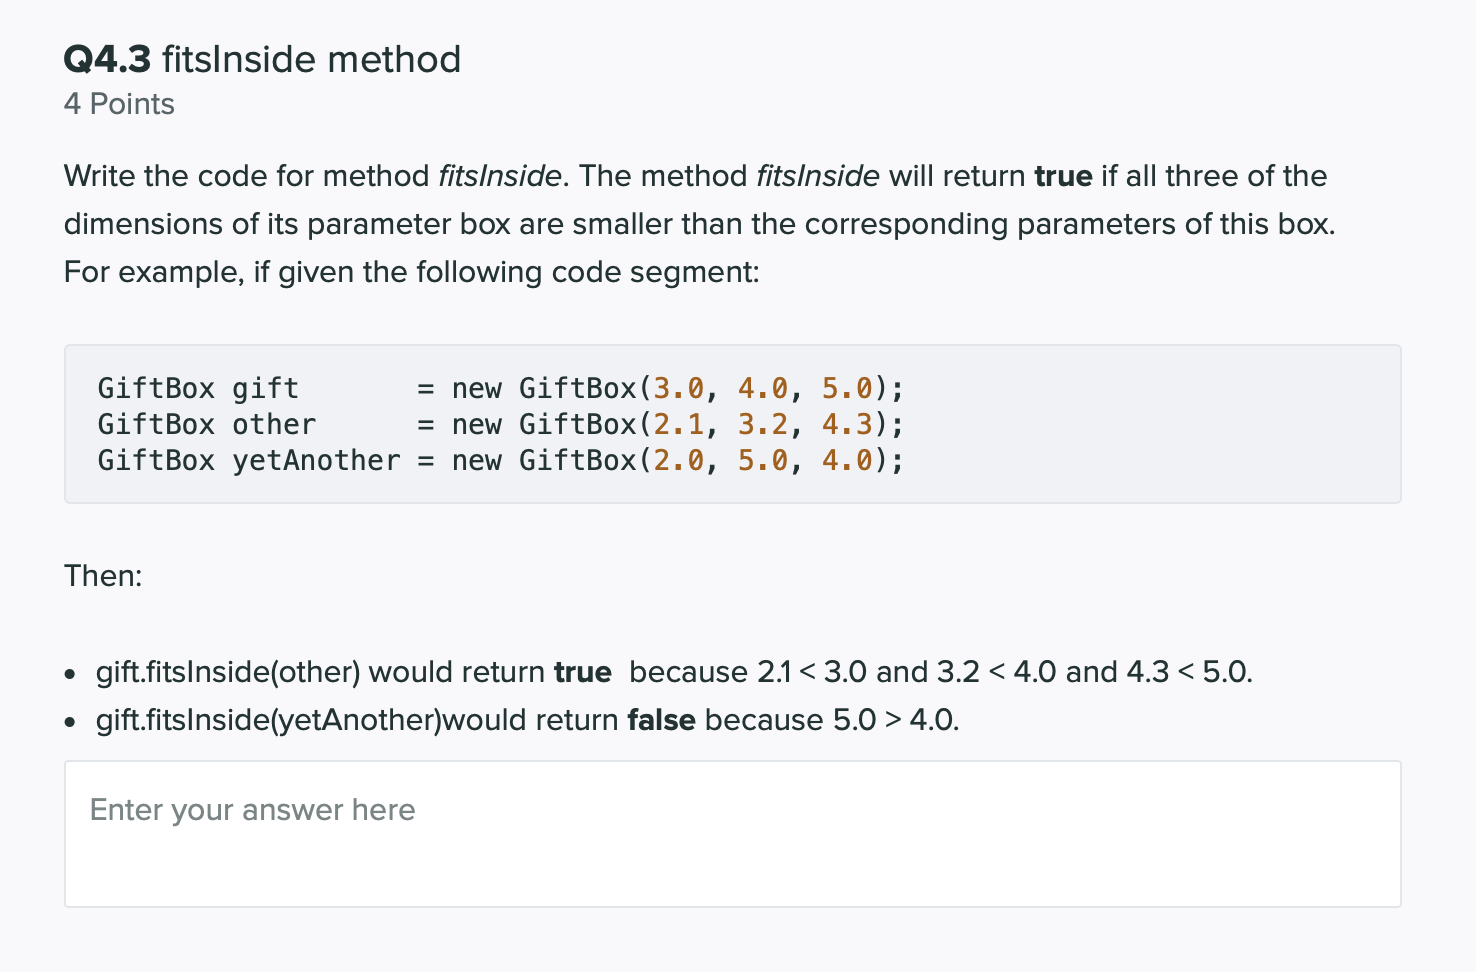Click the value 4.3 in the other constructor

pyautogui.click(x=847, y=424)
